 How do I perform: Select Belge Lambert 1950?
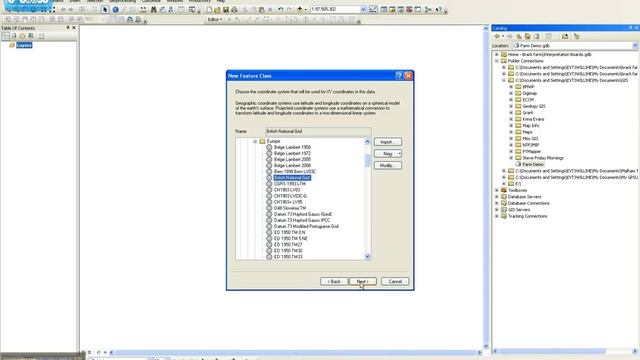(x=292, y=147)
